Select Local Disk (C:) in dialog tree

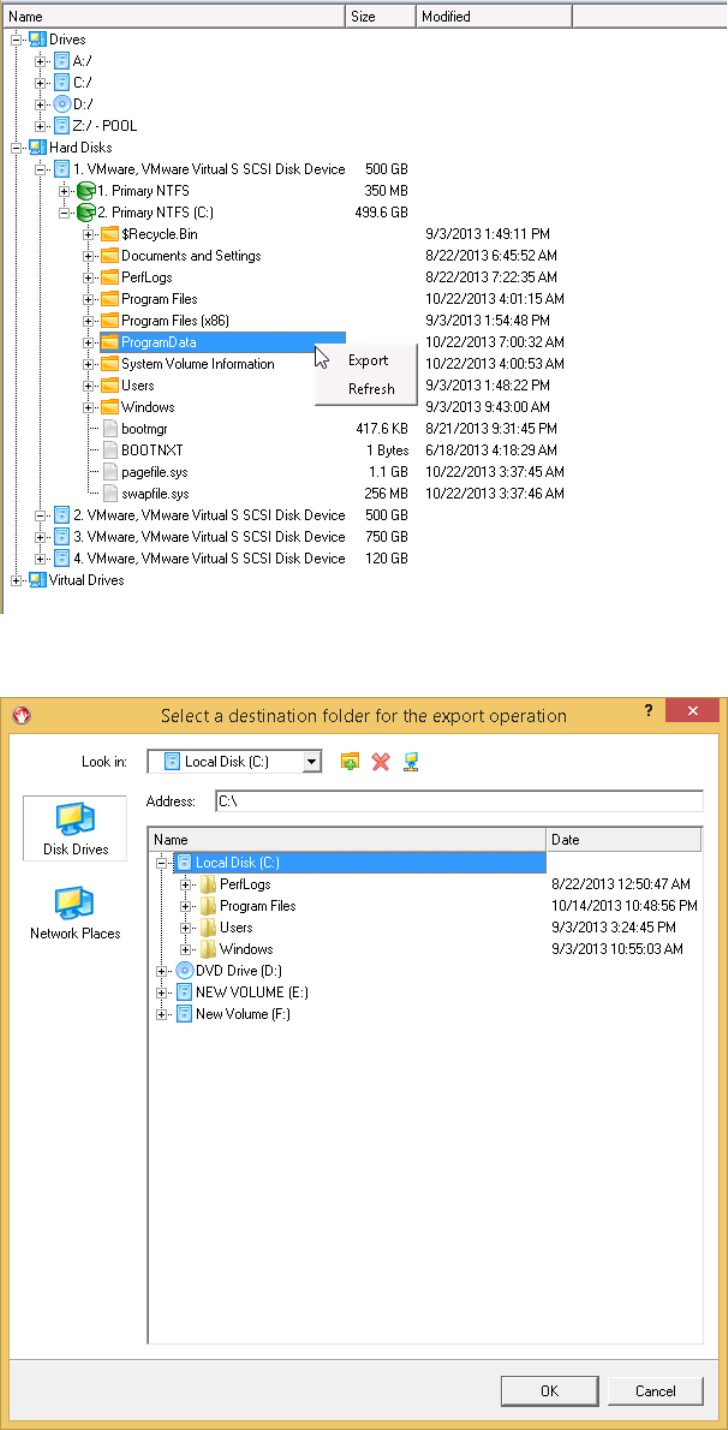[360, 862]
